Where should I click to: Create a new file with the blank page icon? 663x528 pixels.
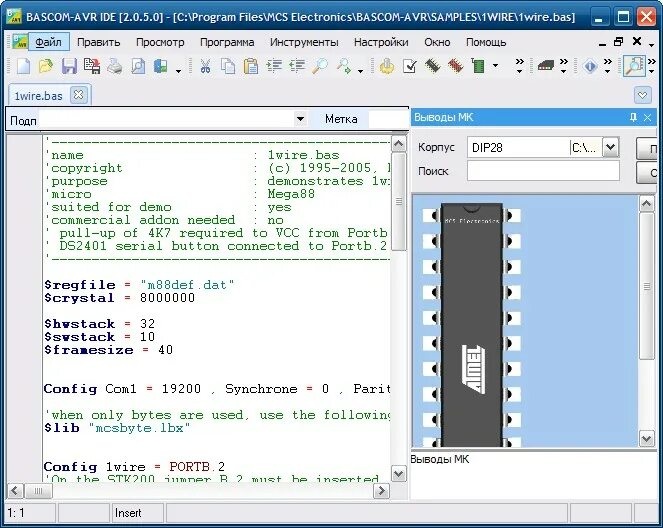pos(23,66)
